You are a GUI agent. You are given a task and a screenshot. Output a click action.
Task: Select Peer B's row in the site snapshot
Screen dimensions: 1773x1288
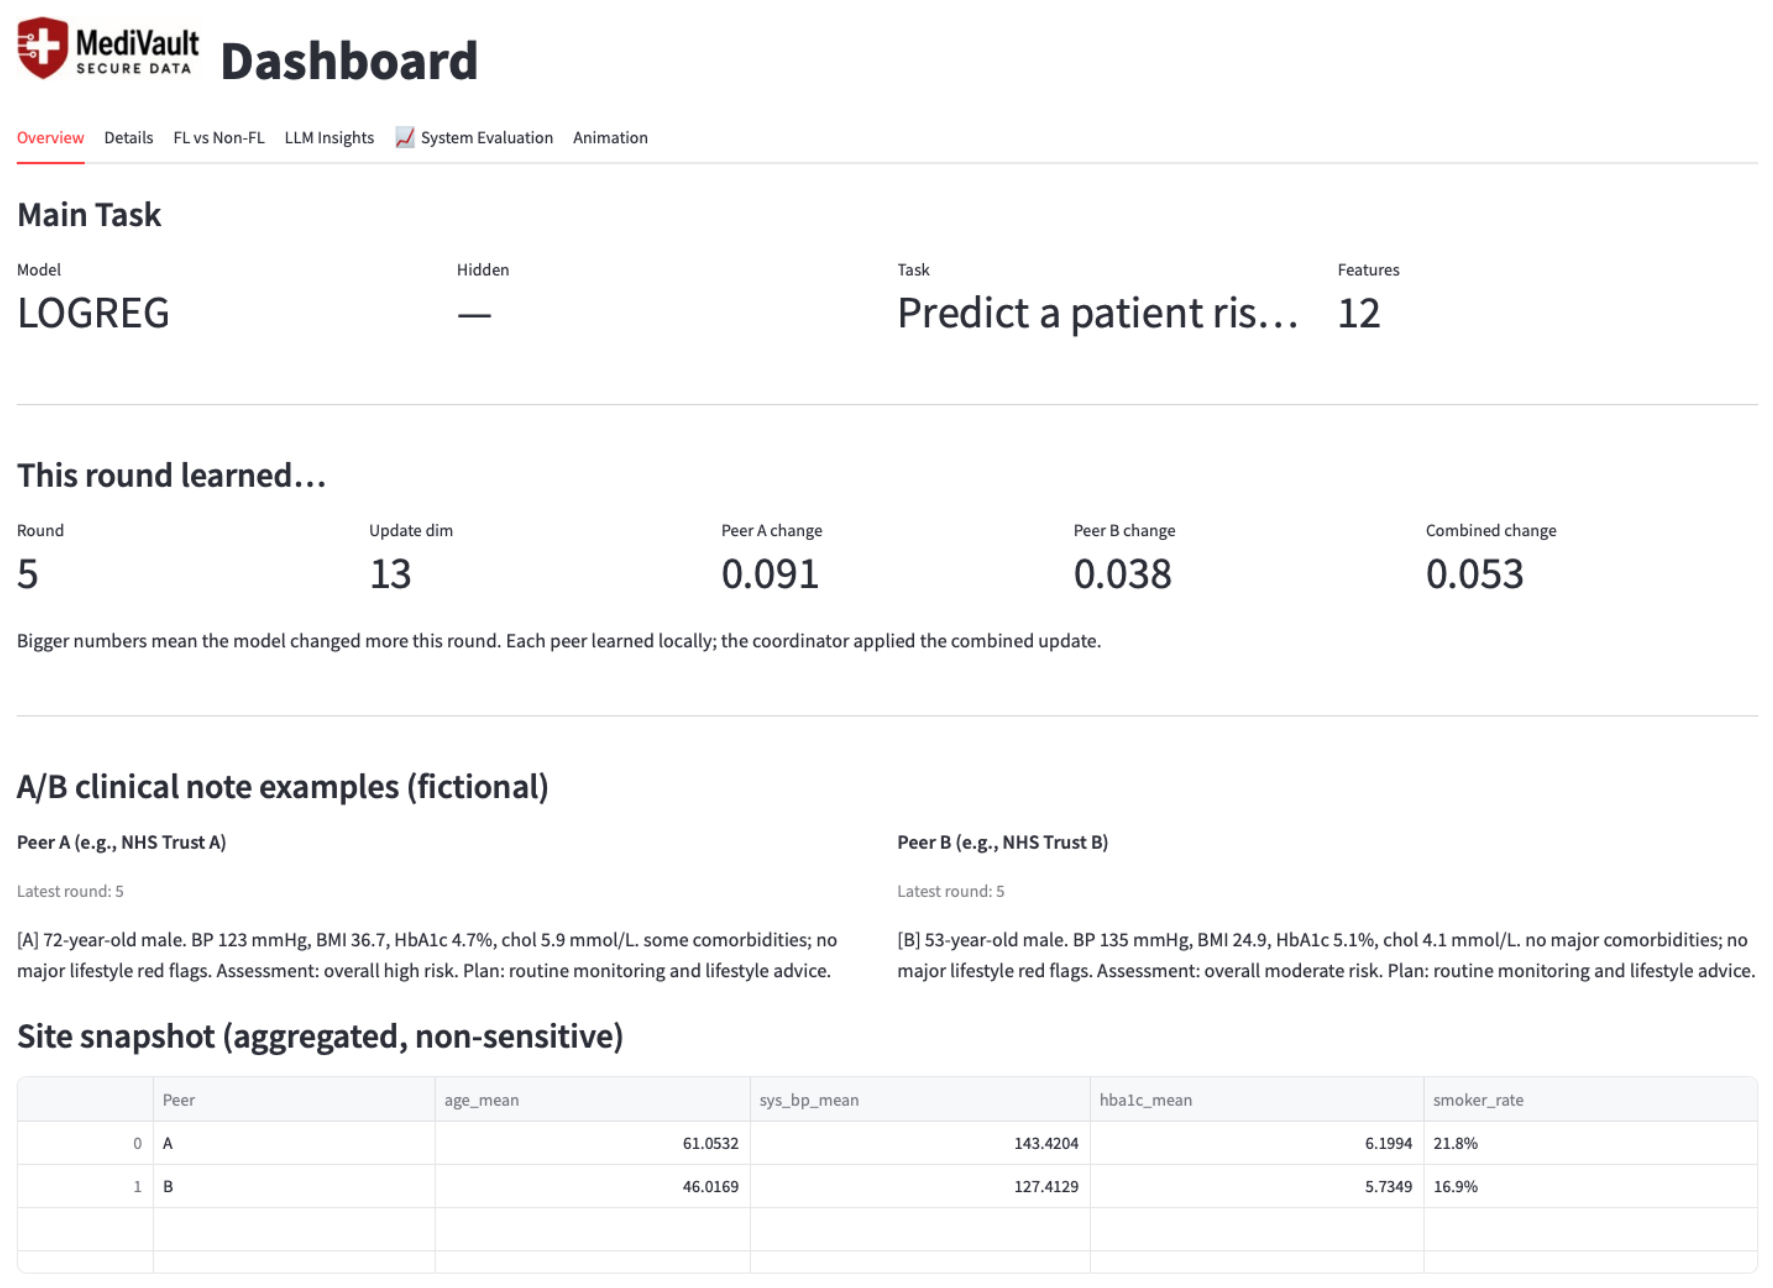click(168, 1187)
